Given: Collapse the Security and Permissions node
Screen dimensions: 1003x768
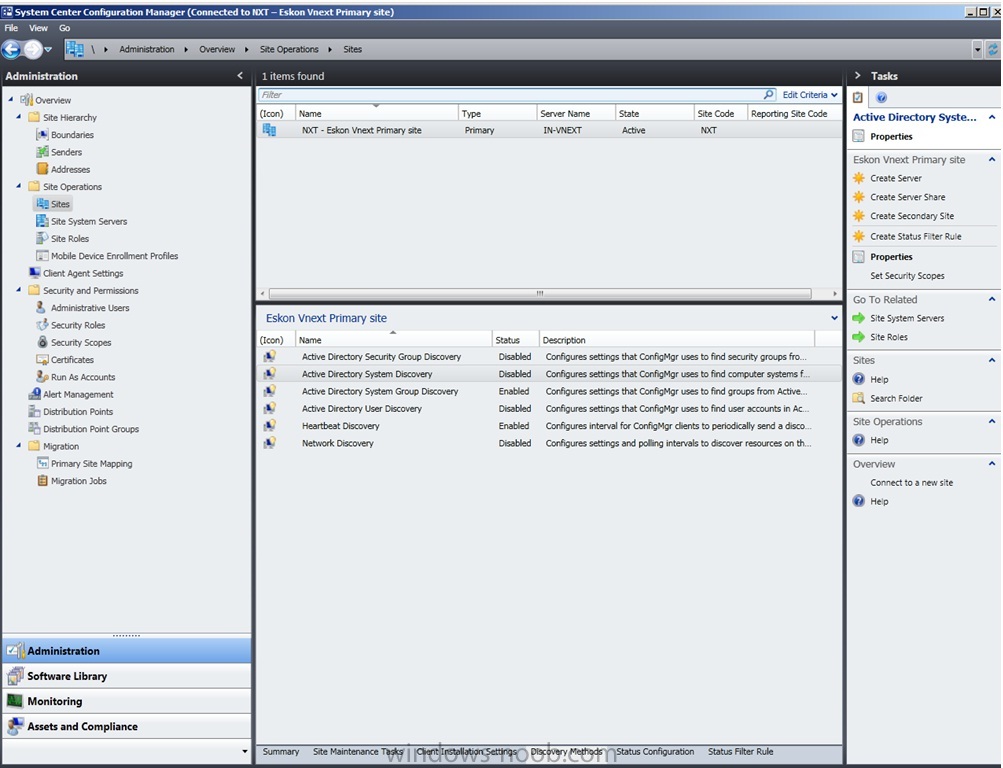Looking at the screenshot, I should pyautogui.click(x=19, y=289).
